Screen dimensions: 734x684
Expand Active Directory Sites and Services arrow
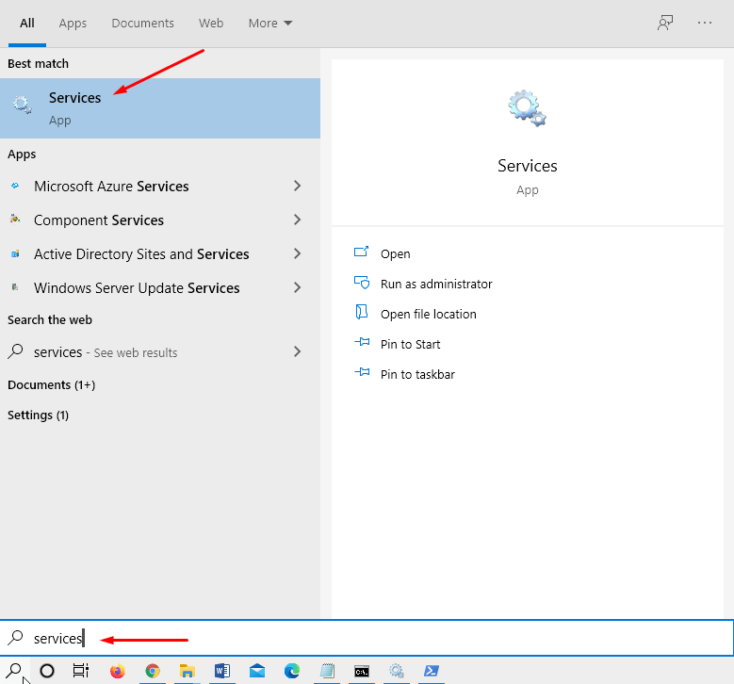pyautogui.click(x=297, y=254)
